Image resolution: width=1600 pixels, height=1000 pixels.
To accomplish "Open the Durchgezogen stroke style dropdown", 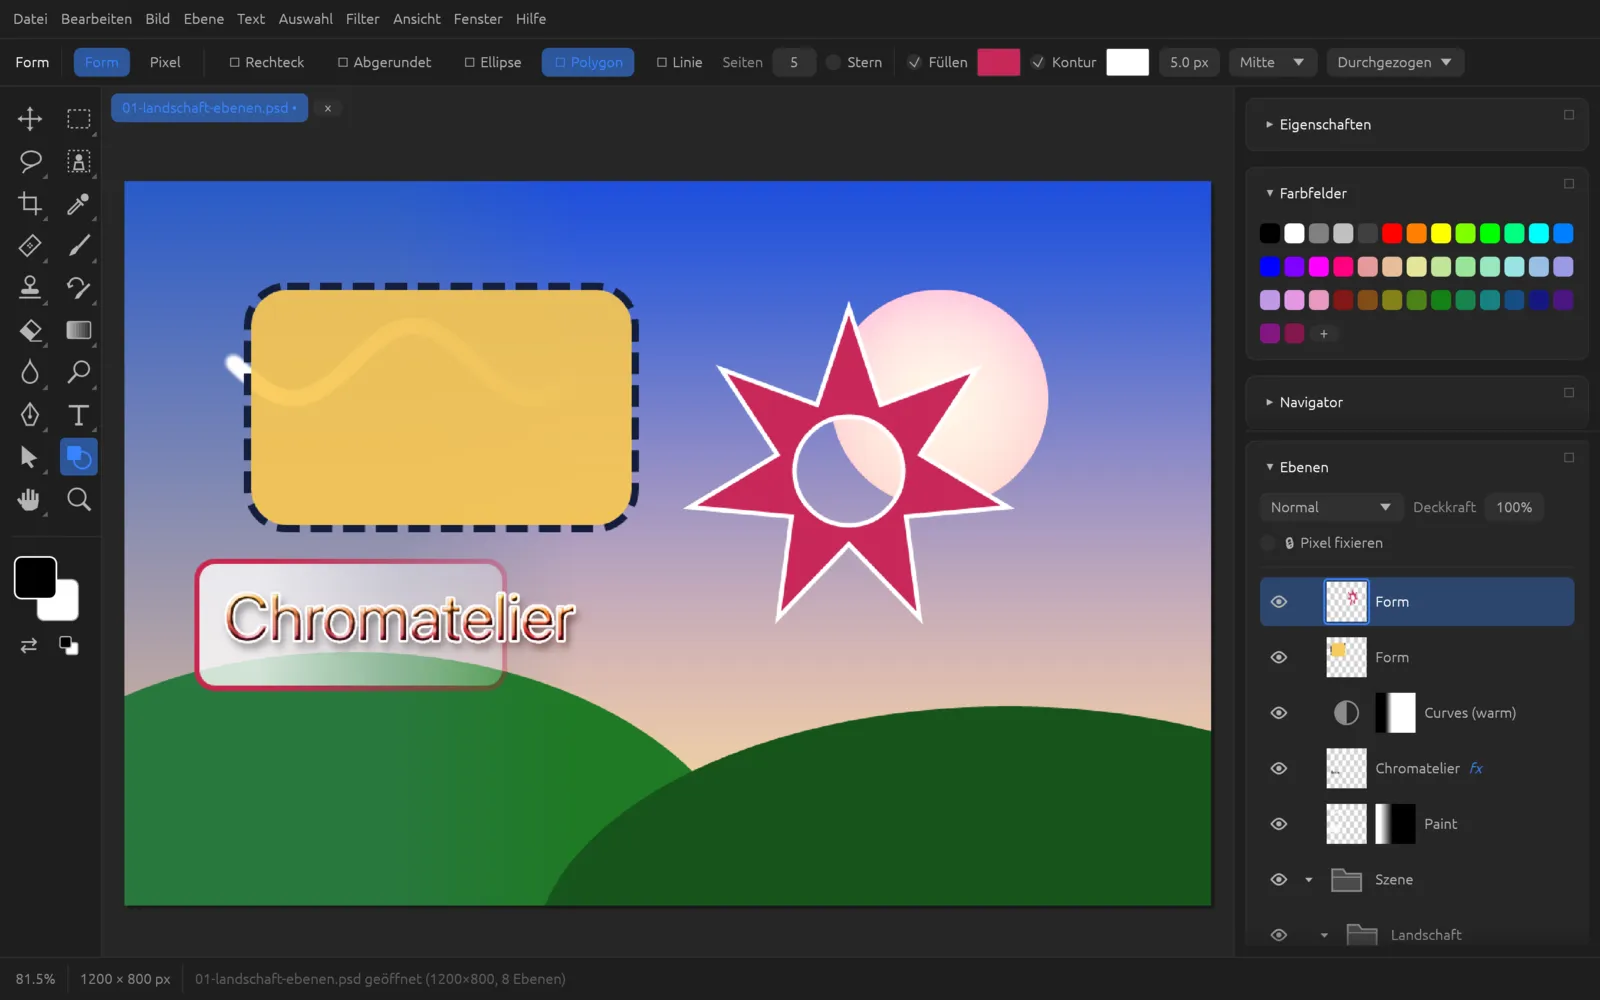I will pyautogui.click(x=1395, y=62).
